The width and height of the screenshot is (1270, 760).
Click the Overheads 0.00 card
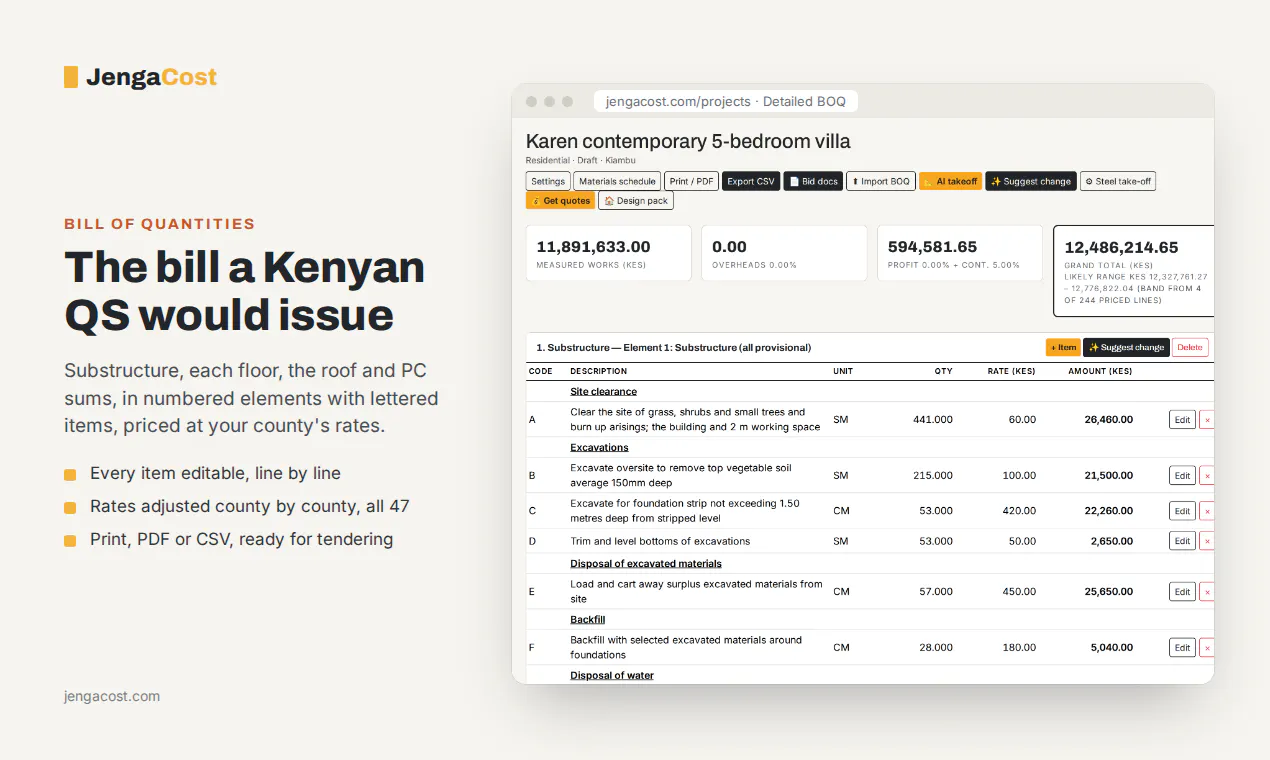click(784, 253)
